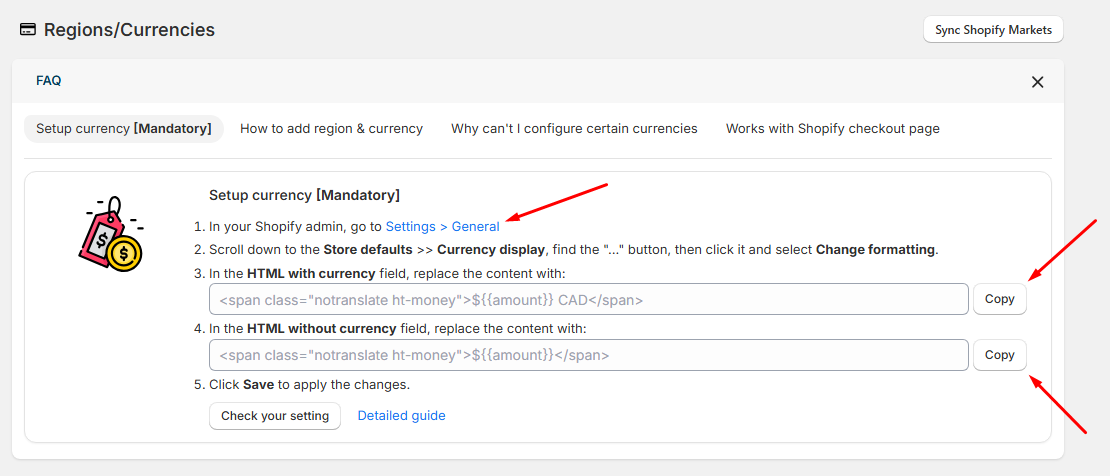Open Works with Shopify checkout page tab
The image size is (1110, 476).
point(832,129)
